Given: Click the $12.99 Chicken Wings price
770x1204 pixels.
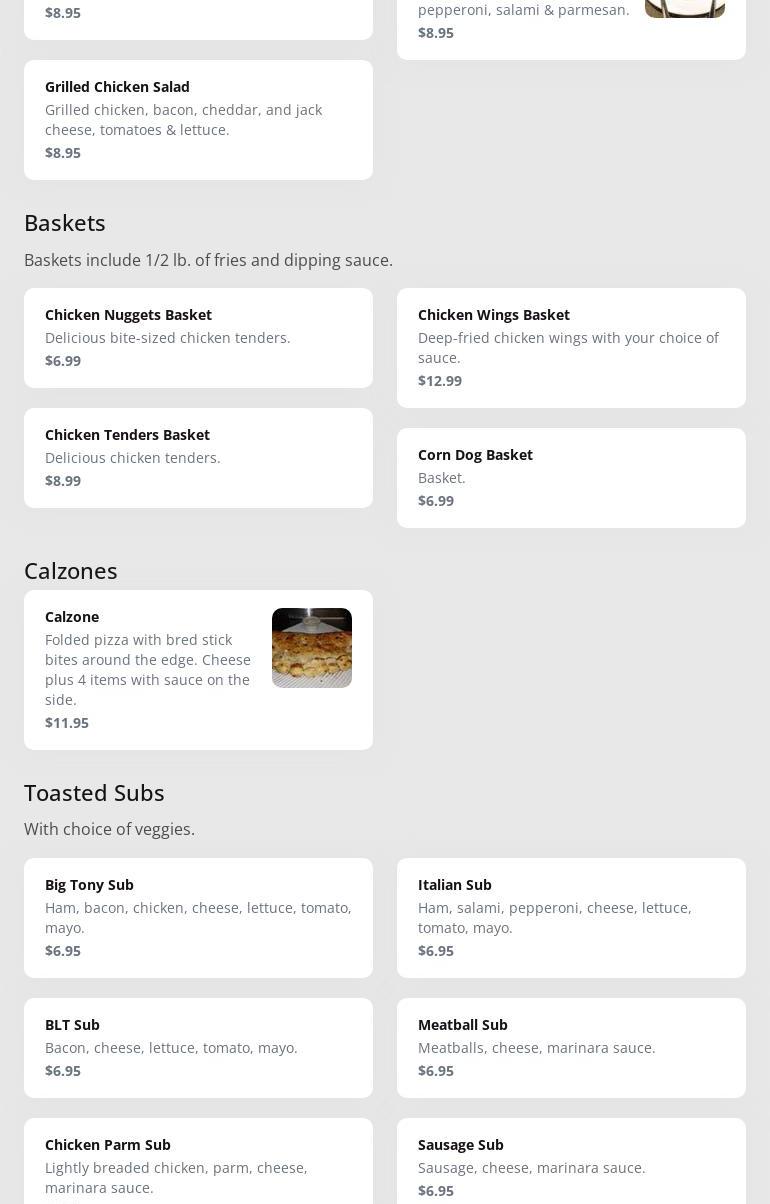Looking at the screenshot, I should 440,381.
